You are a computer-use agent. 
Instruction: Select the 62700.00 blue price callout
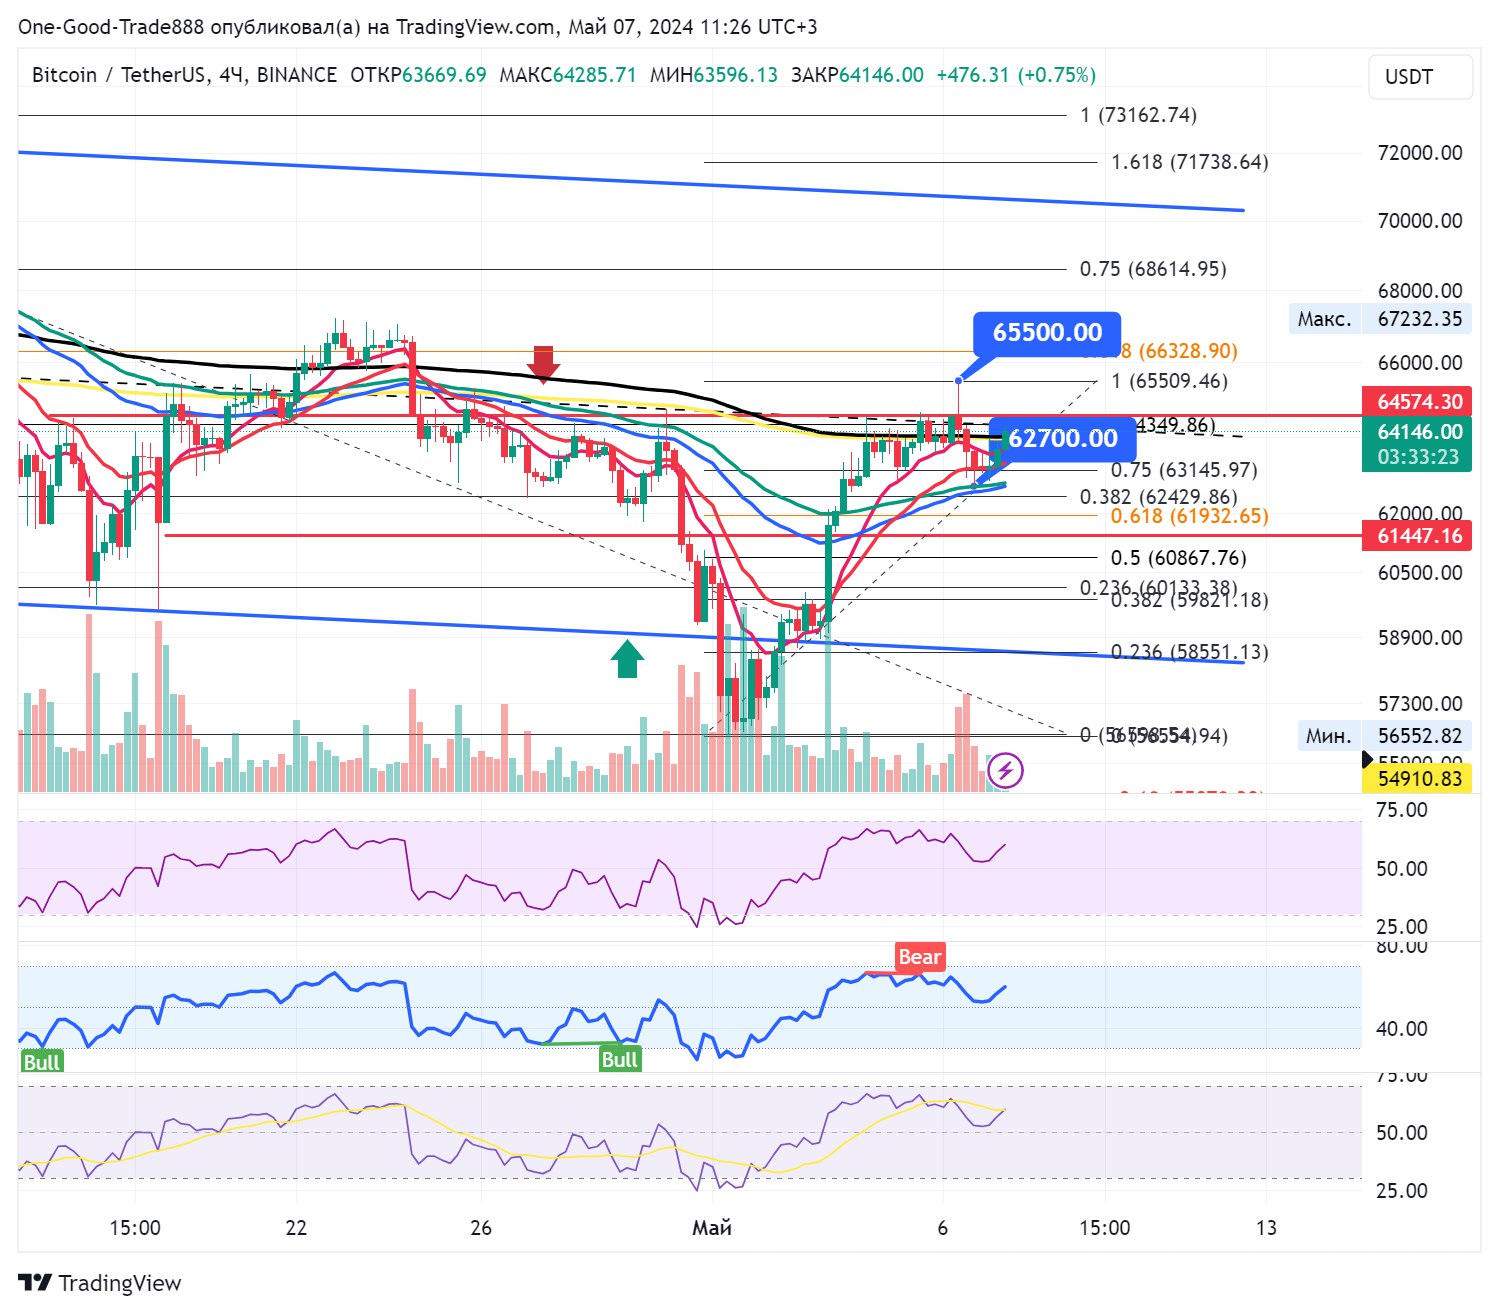pyautogui.click(x=1062, y=438)
